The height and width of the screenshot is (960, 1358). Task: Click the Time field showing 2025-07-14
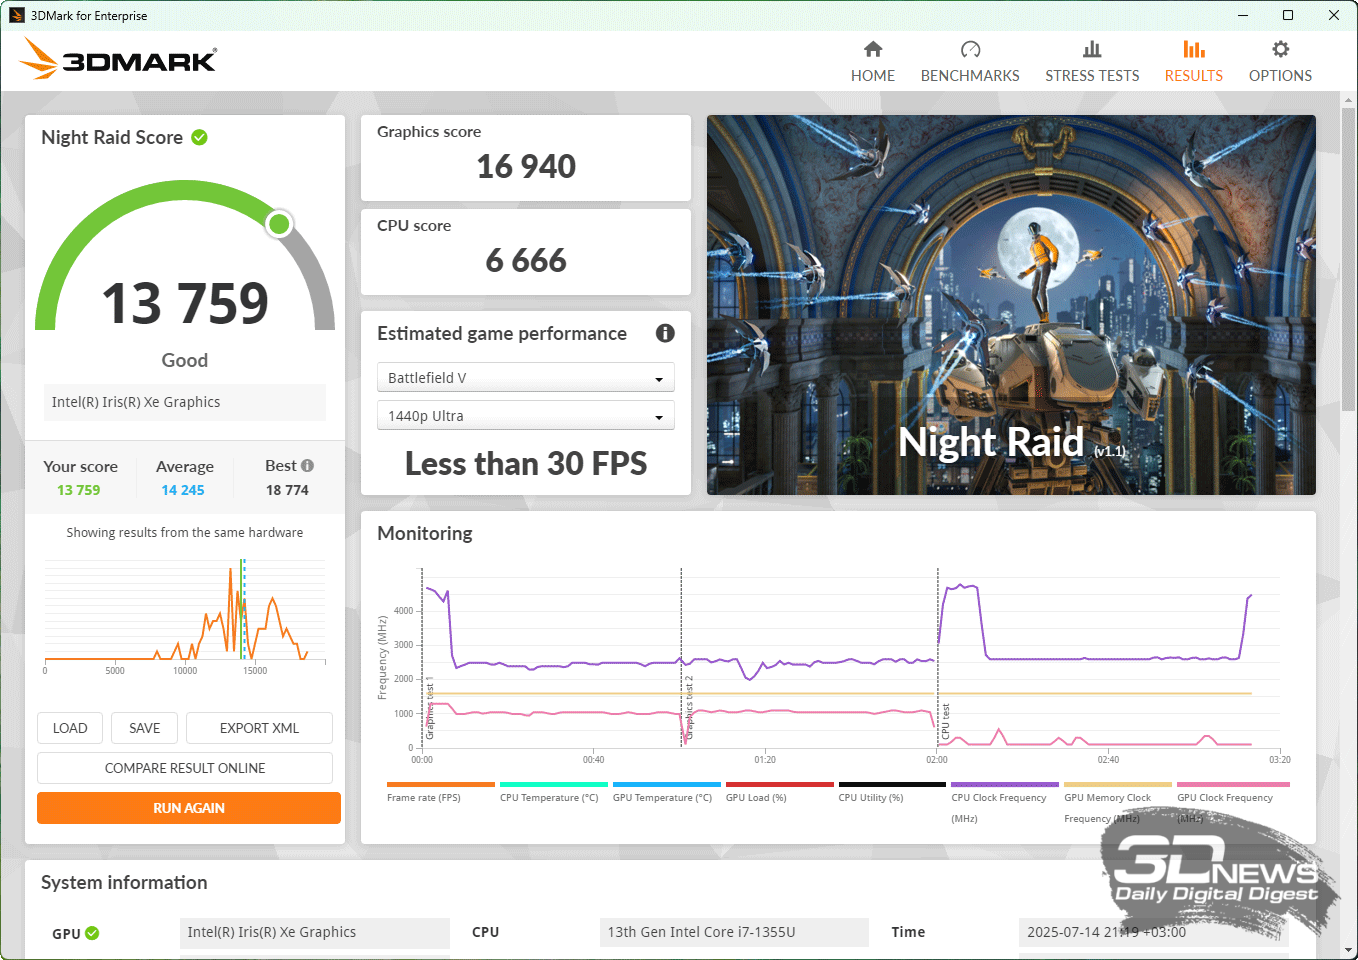pyautogui.click(x=1154, y=932)
